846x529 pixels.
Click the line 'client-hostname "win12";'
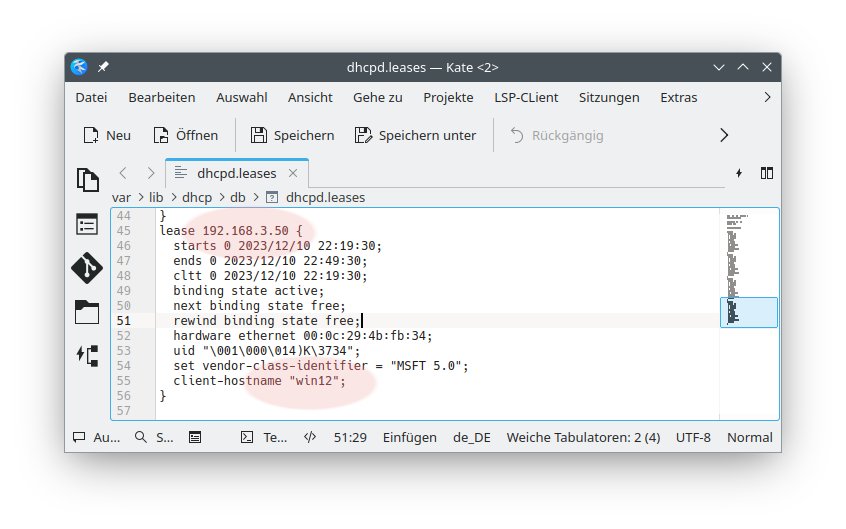point(259,381)
